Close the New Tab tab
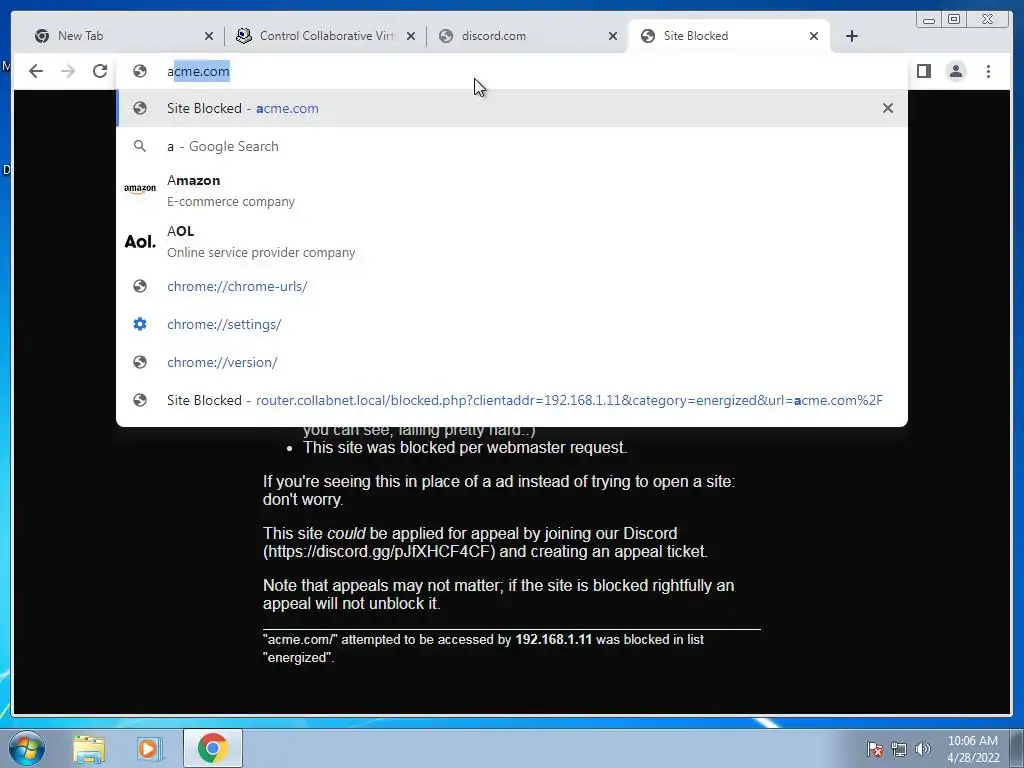The image size is (1024, 768). [x=209, y=36]
